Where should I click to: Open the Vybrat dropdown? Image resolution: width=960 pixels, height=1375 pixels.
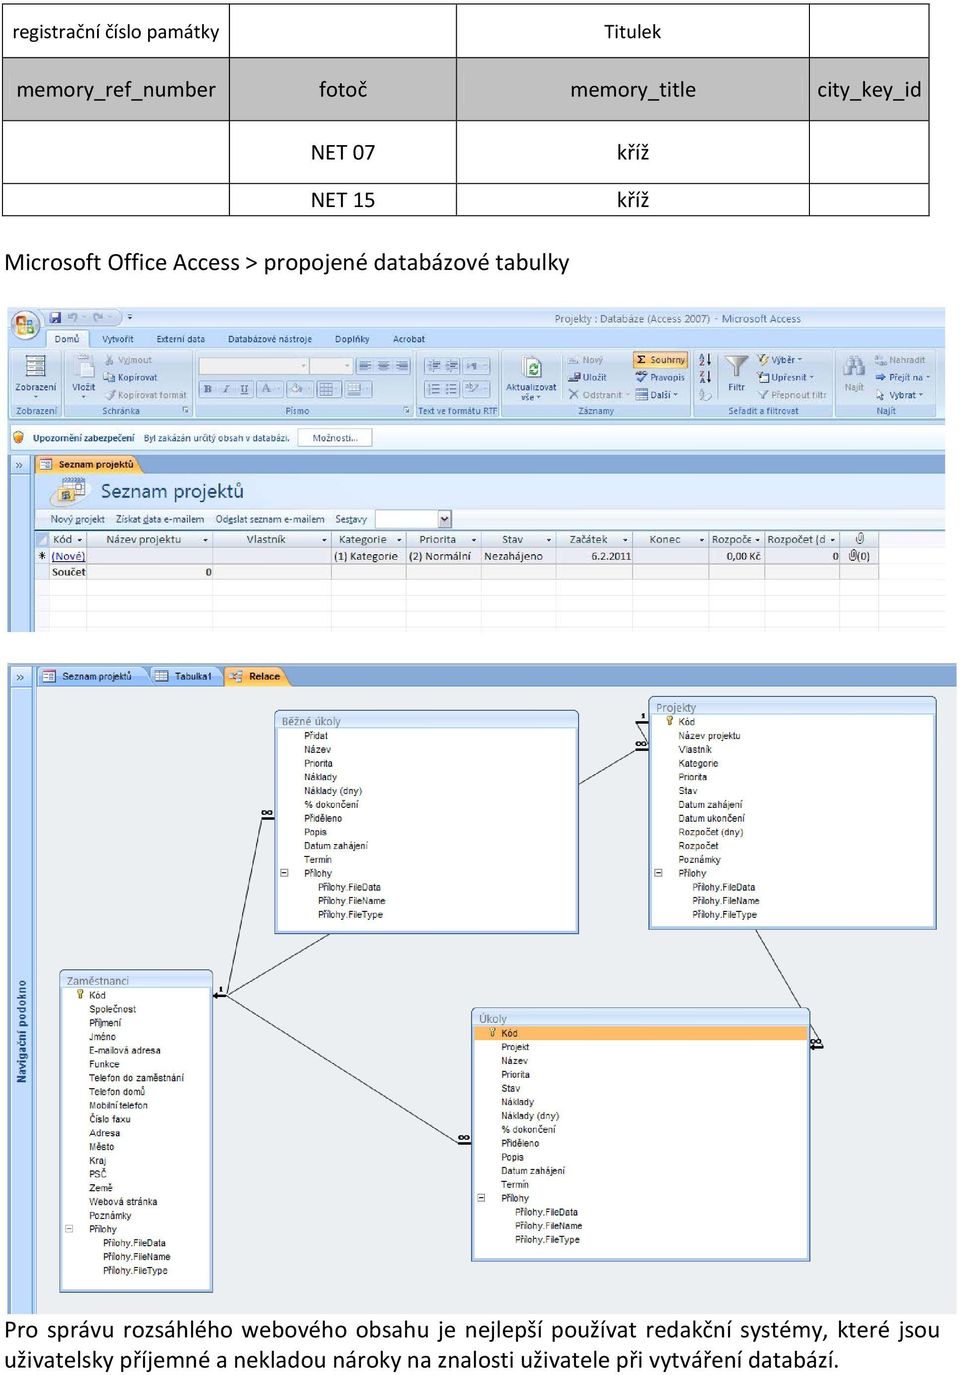pos(900,395)
